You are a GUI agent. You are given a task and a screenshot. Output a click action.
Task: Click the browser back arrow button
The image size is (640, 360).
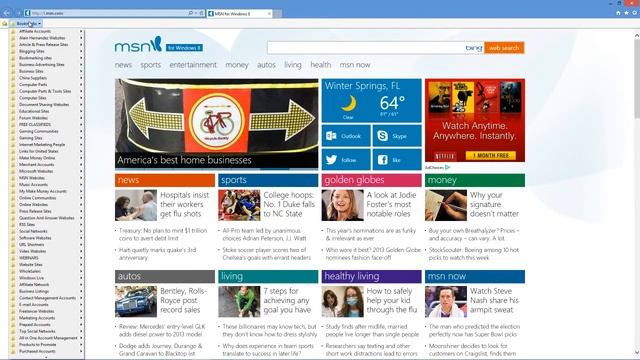click(7, 13)
